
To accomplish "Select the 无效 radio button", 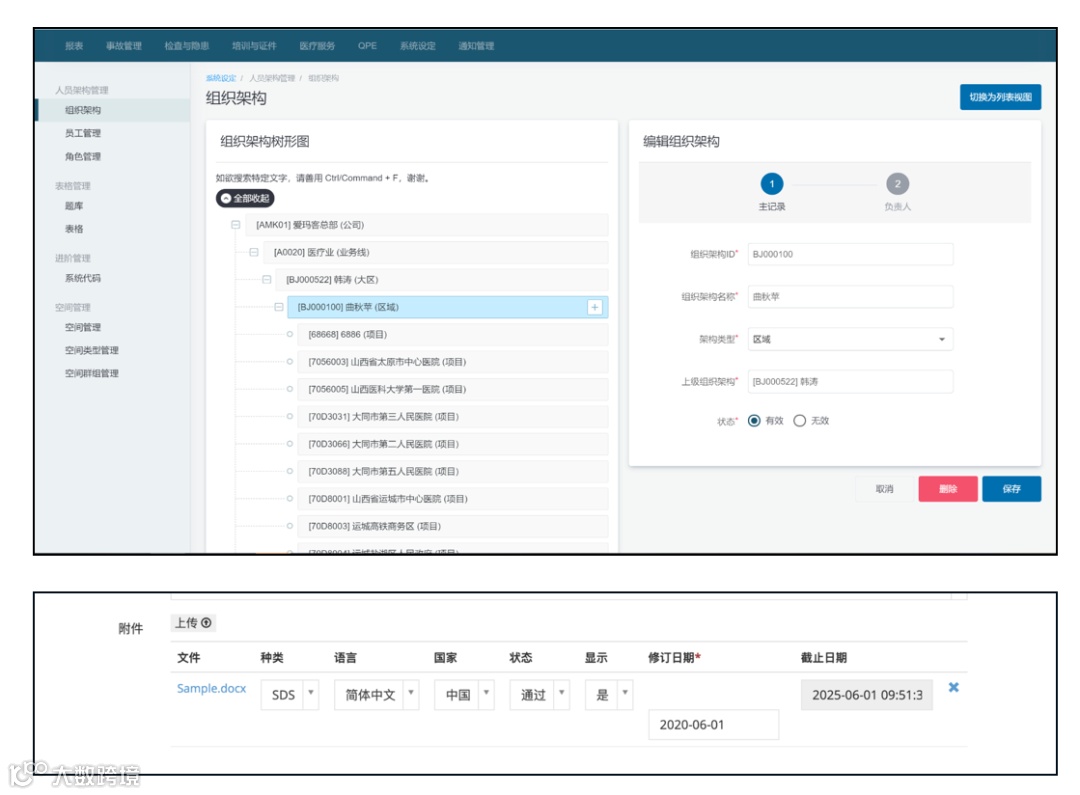I will point(800,421).
